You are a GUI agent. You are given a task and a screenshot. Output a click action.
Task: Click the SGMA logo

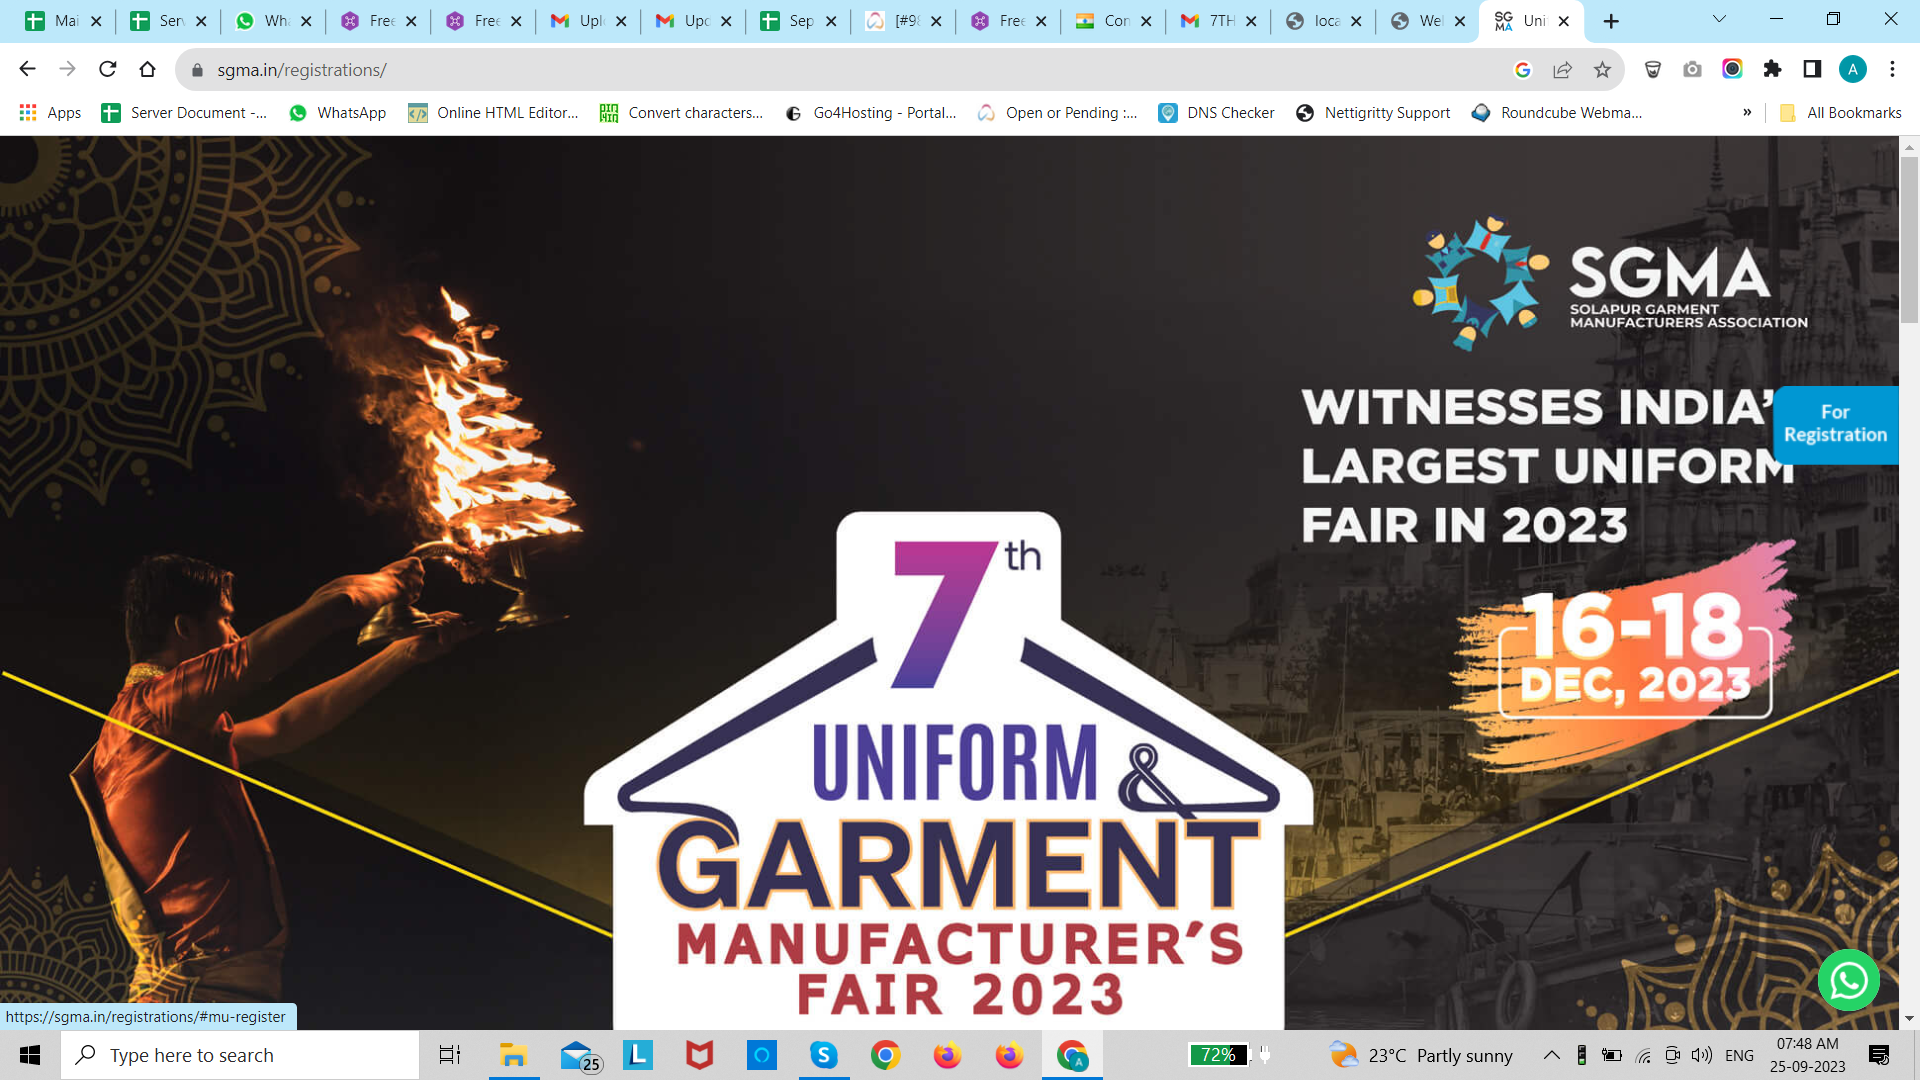click(x=1609, y=283)
